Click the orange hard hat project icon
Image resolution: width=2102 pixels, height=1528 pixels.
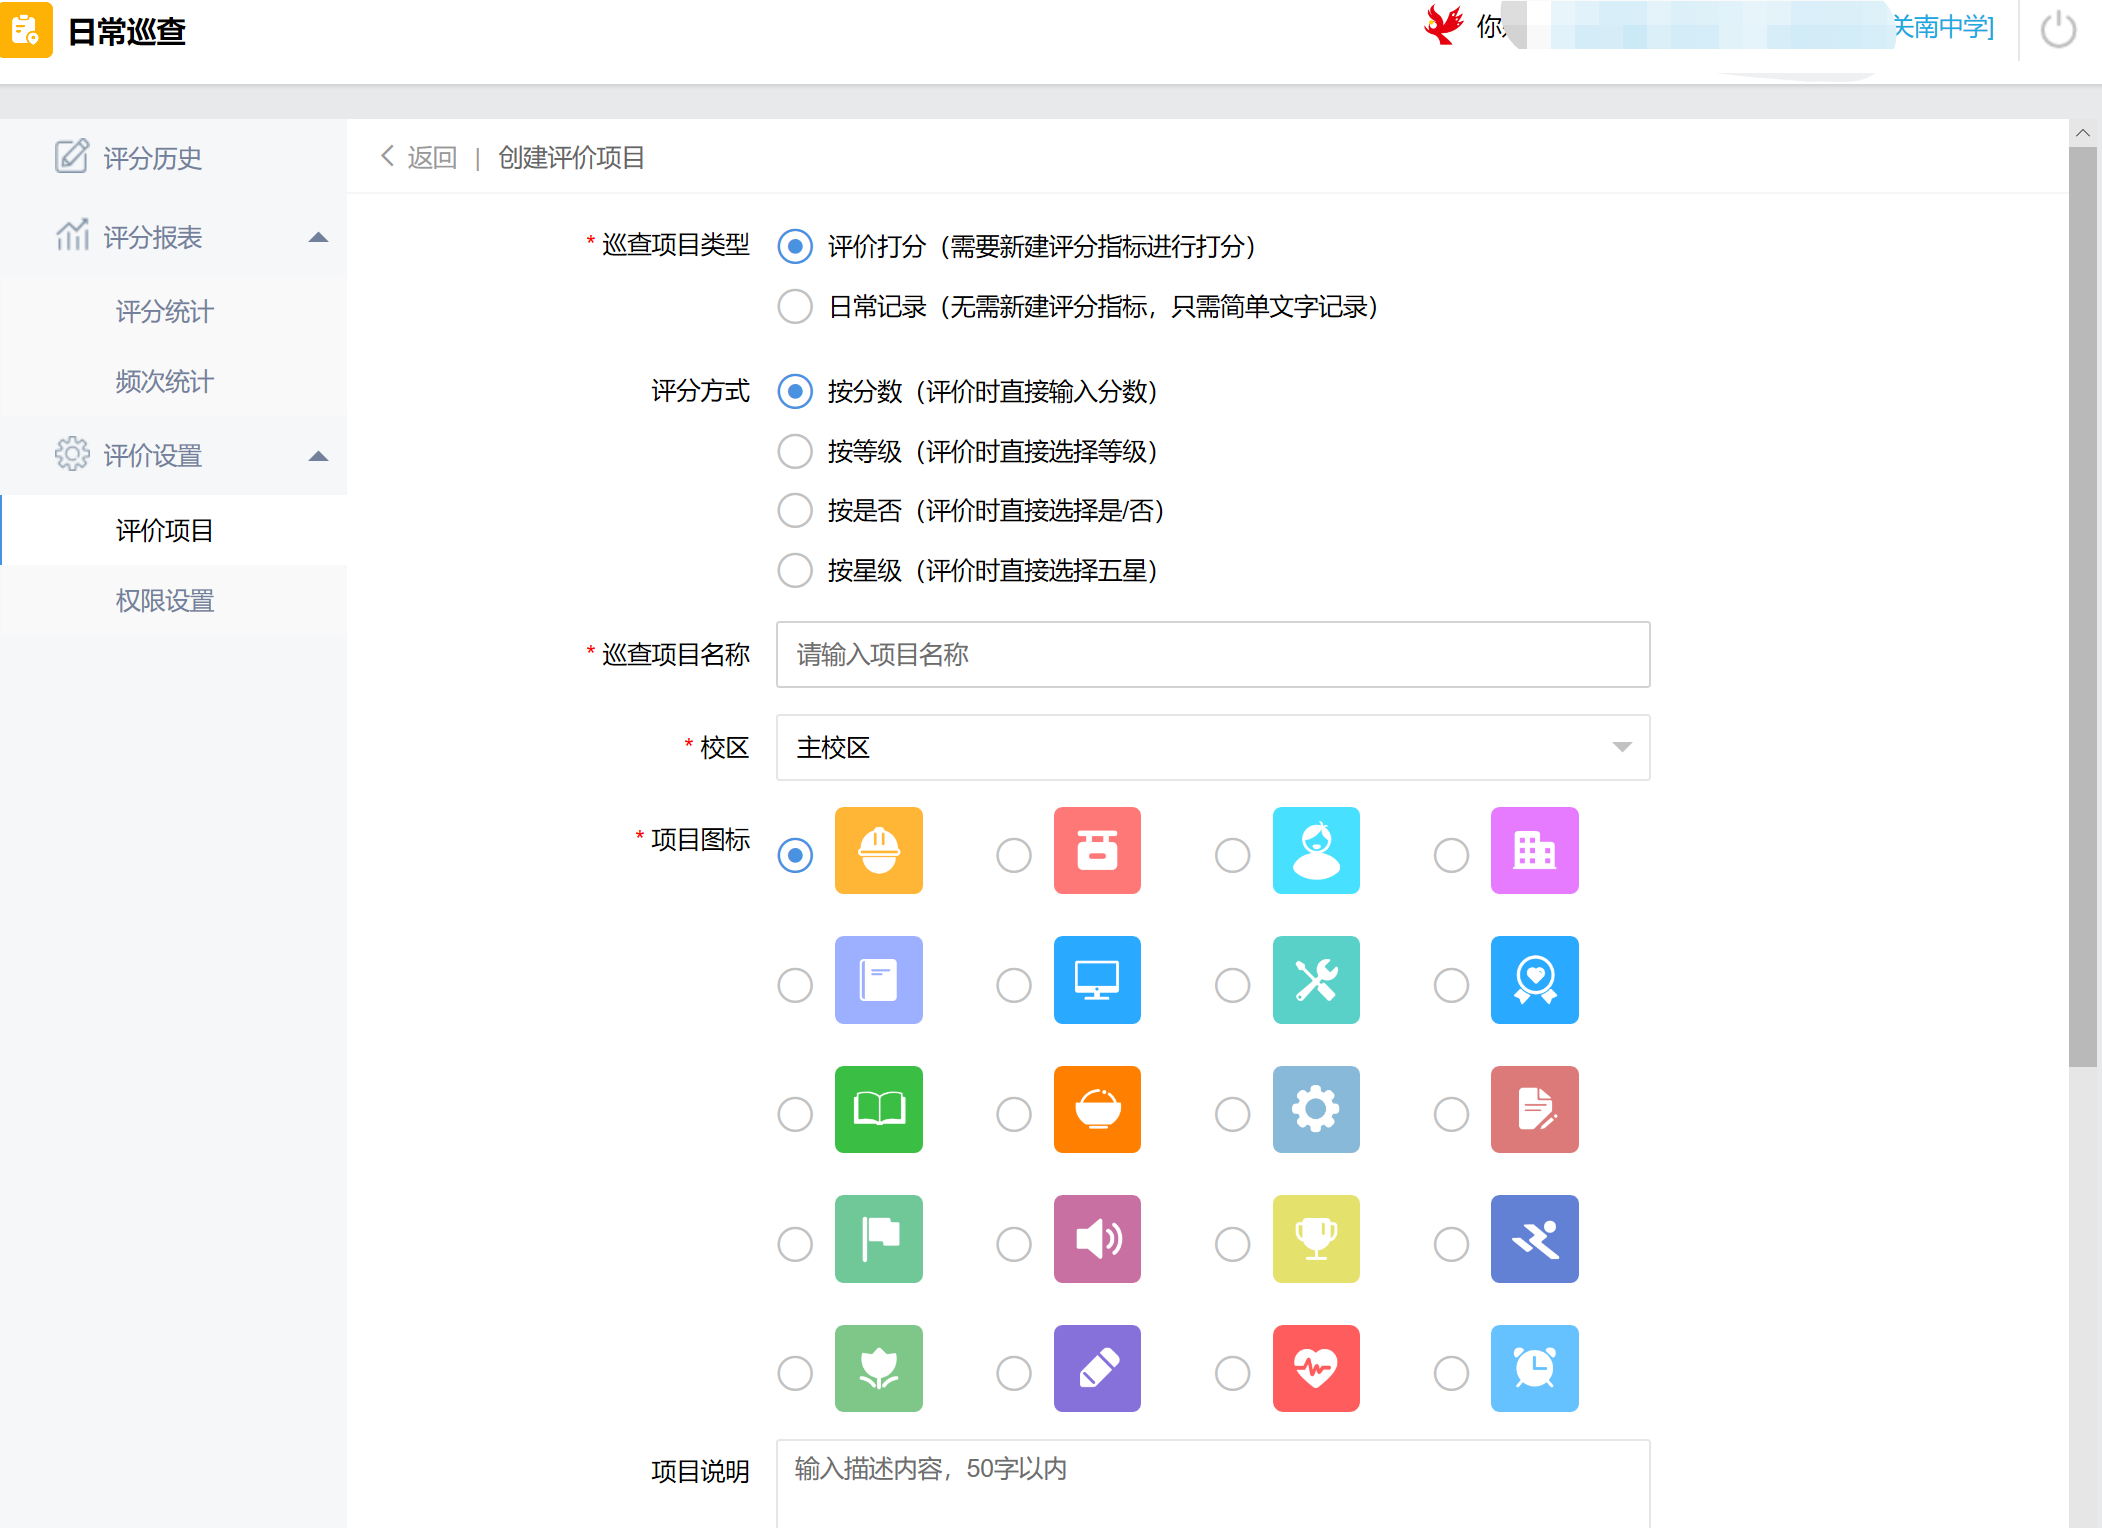878,851
